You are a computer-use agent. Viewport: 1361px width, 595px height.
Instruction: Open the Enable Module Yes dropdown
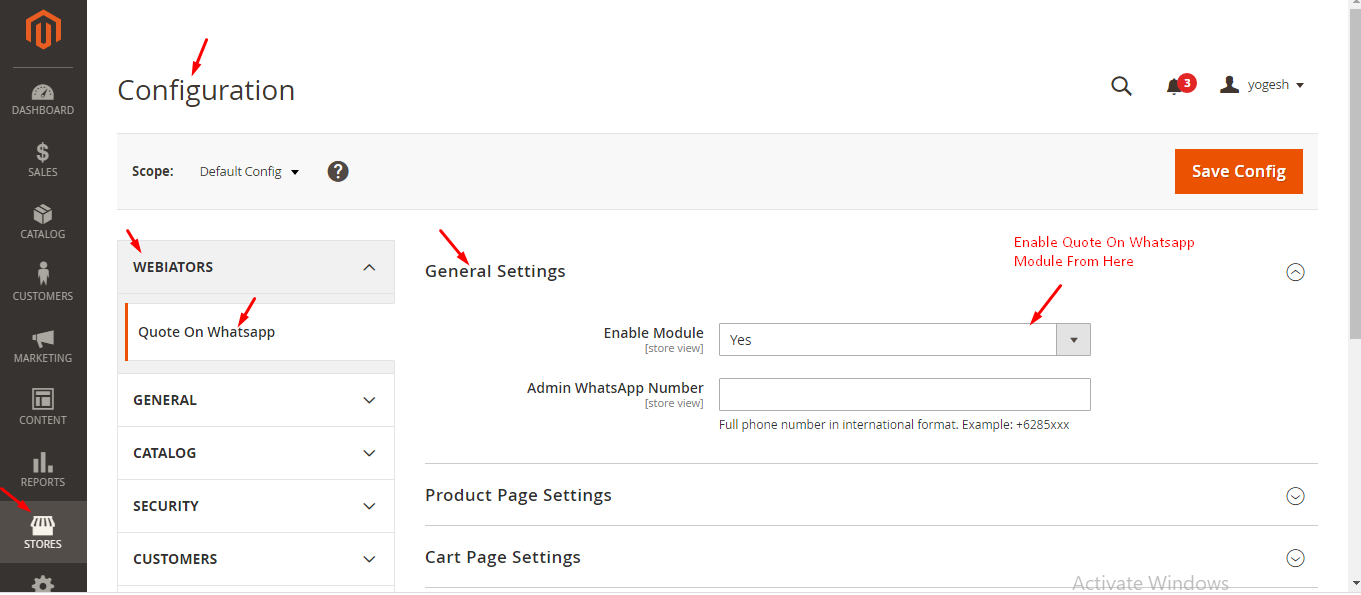(x=905, y=340)
